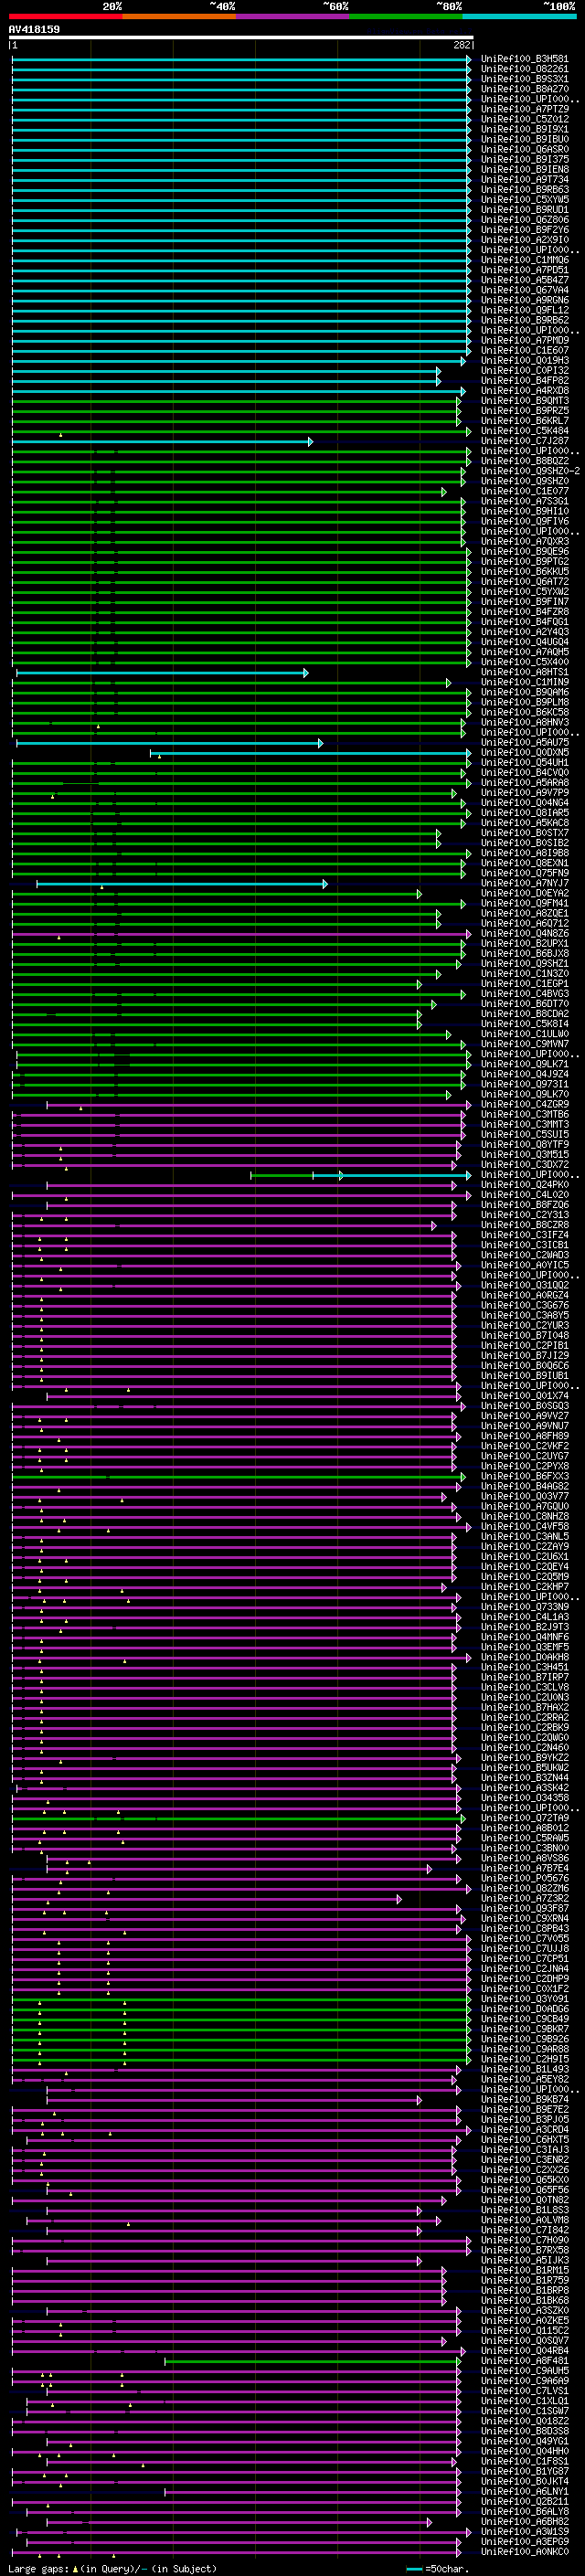Select label UniRef100_C5XYW5
This screenshot has height=2576, width=585.
[x=525, y=199]
